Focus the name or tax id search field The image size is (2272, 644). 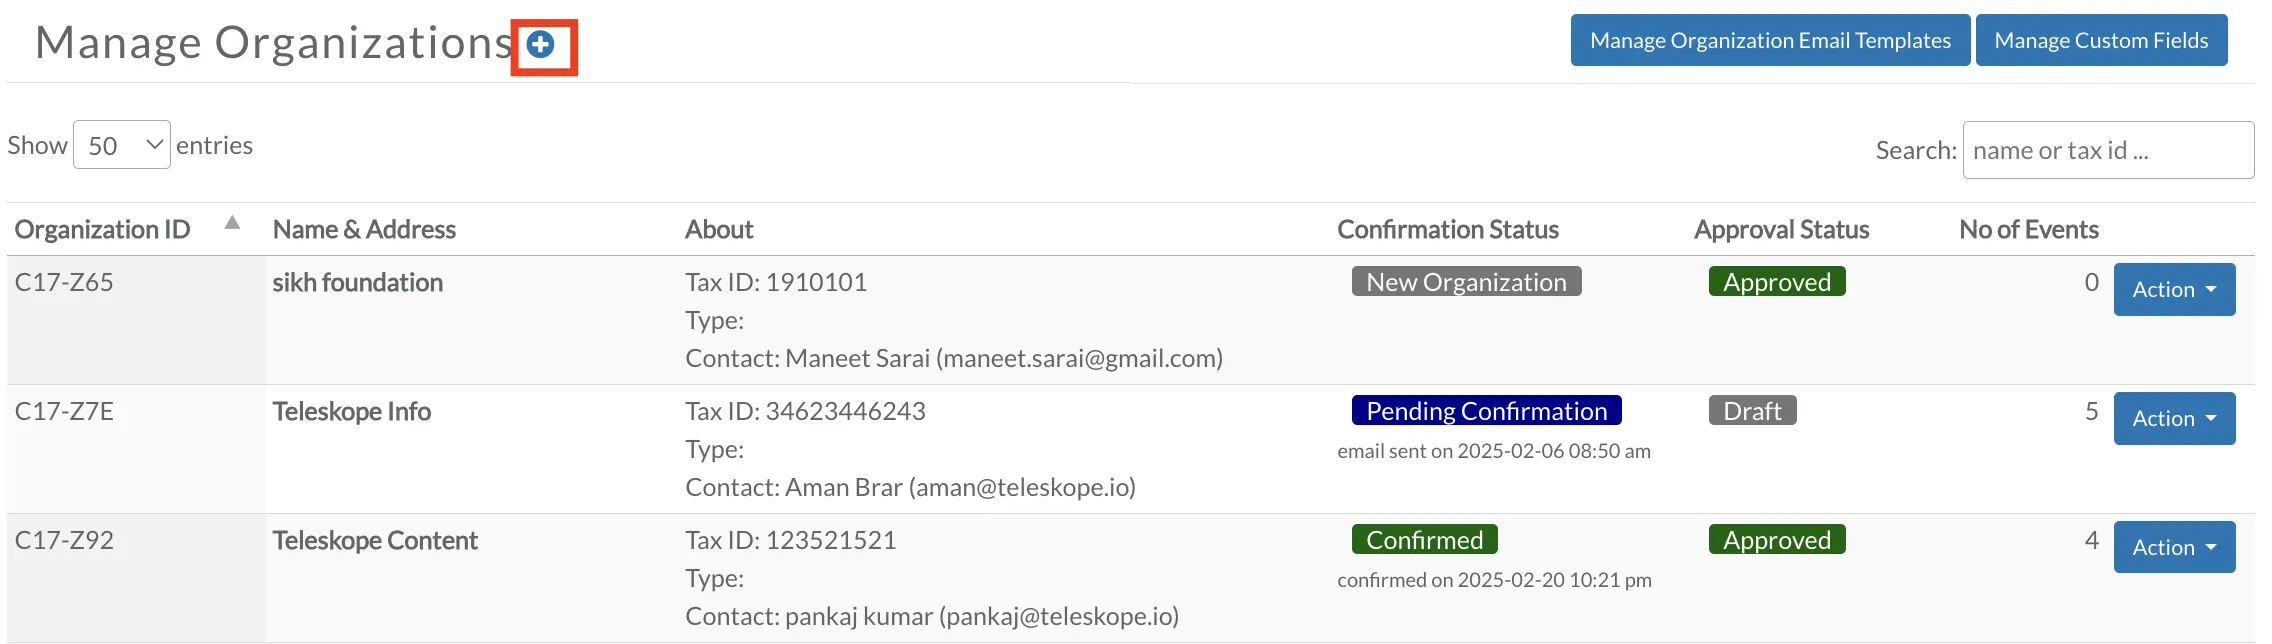click(2108, 150)
